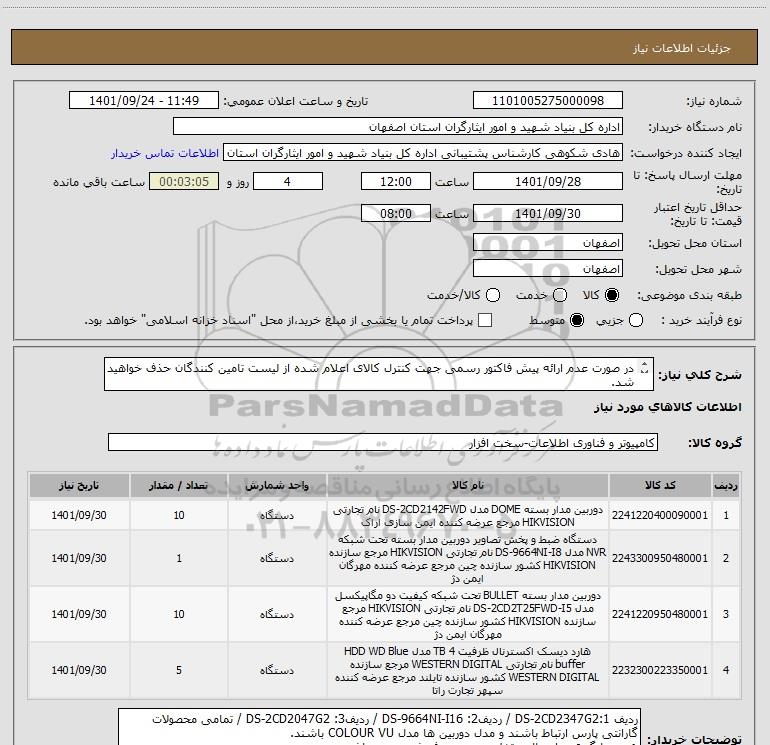Click quantity 10 in row 3
Screen dimensions: 770x745
click(x=179, y=614)
